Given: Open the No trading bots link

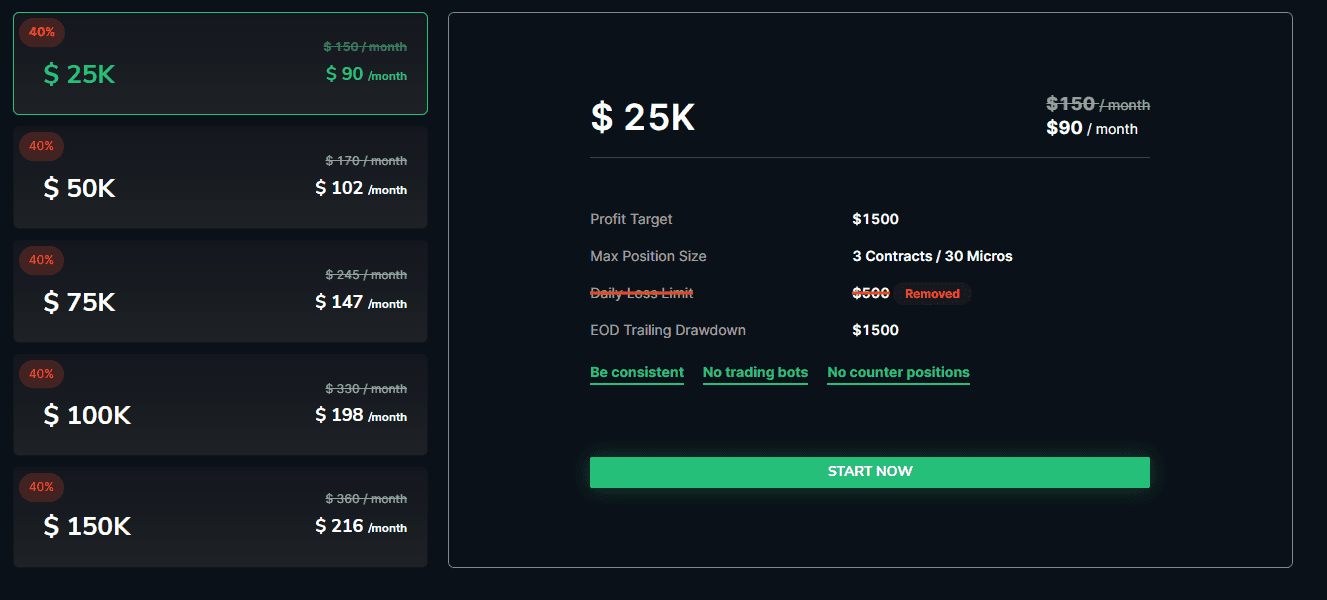Looking at the screenshot, I should coord(755,373).
